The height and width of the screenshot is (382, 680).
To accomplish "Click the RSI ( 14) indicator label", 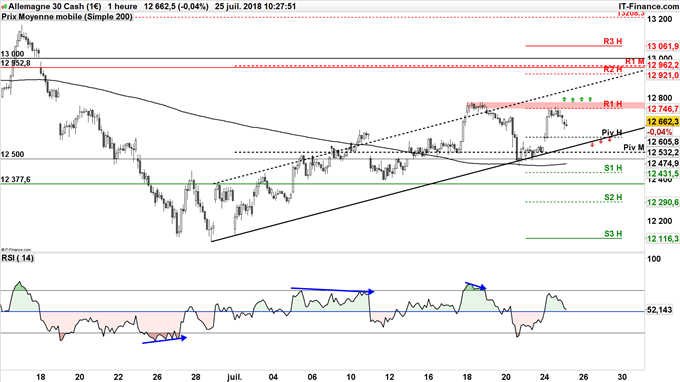I will [17, 258].
